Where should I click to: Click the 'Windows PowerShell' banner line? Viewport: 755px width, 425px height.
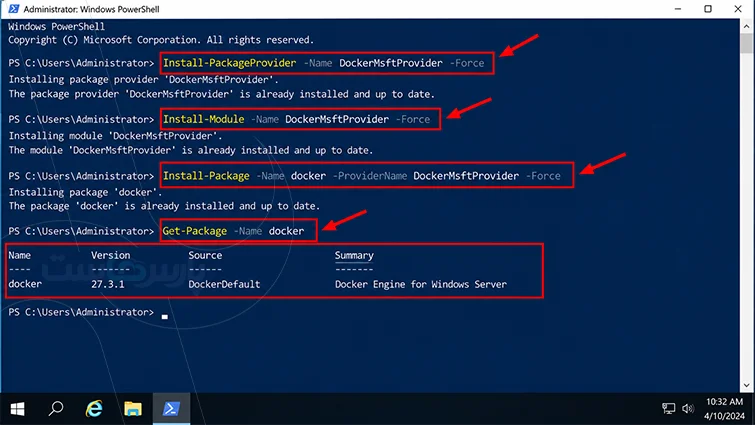(x=56, y=26)
